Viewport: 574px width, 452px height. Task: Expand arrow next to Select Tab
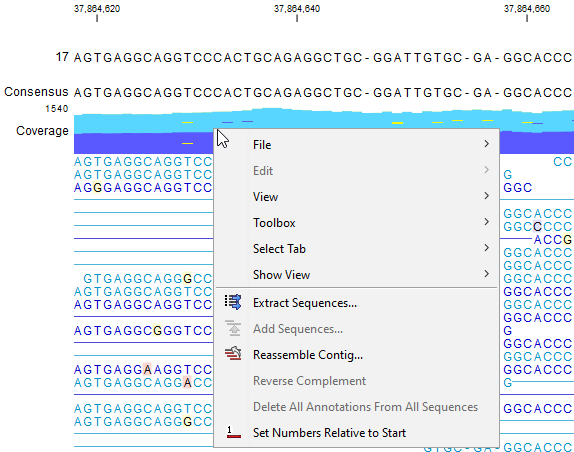tap(487, 248)
